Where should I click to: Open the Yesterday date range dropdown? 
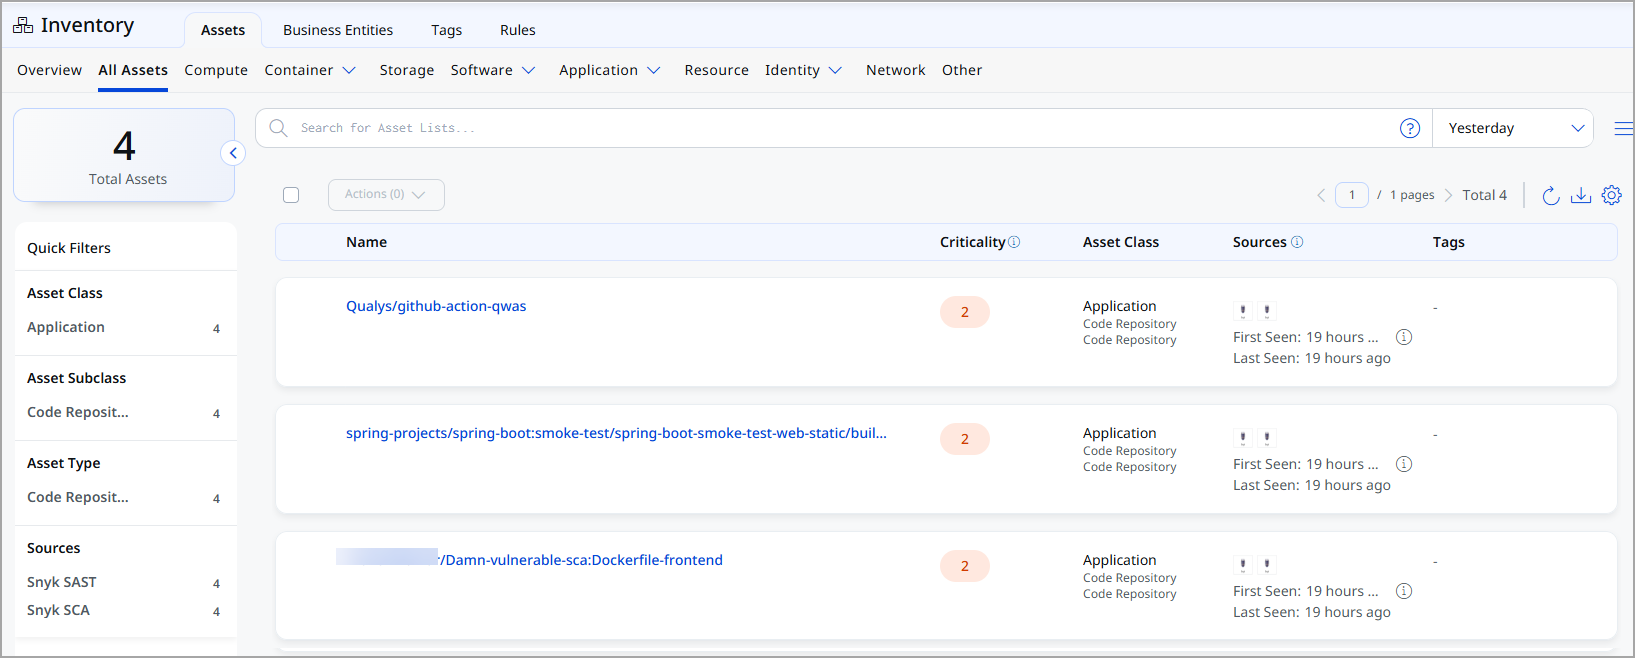1513,128
